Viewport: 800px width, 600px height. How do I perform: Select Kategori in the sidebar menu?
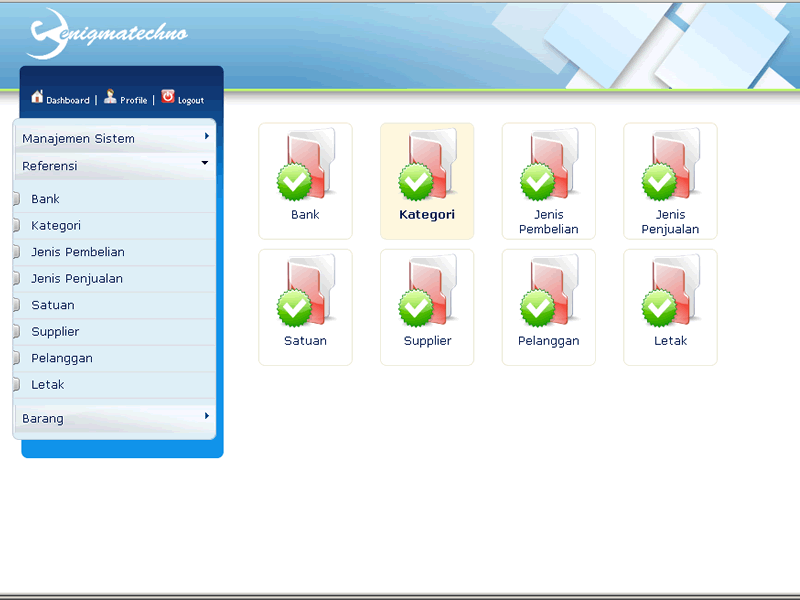point(114,226)
